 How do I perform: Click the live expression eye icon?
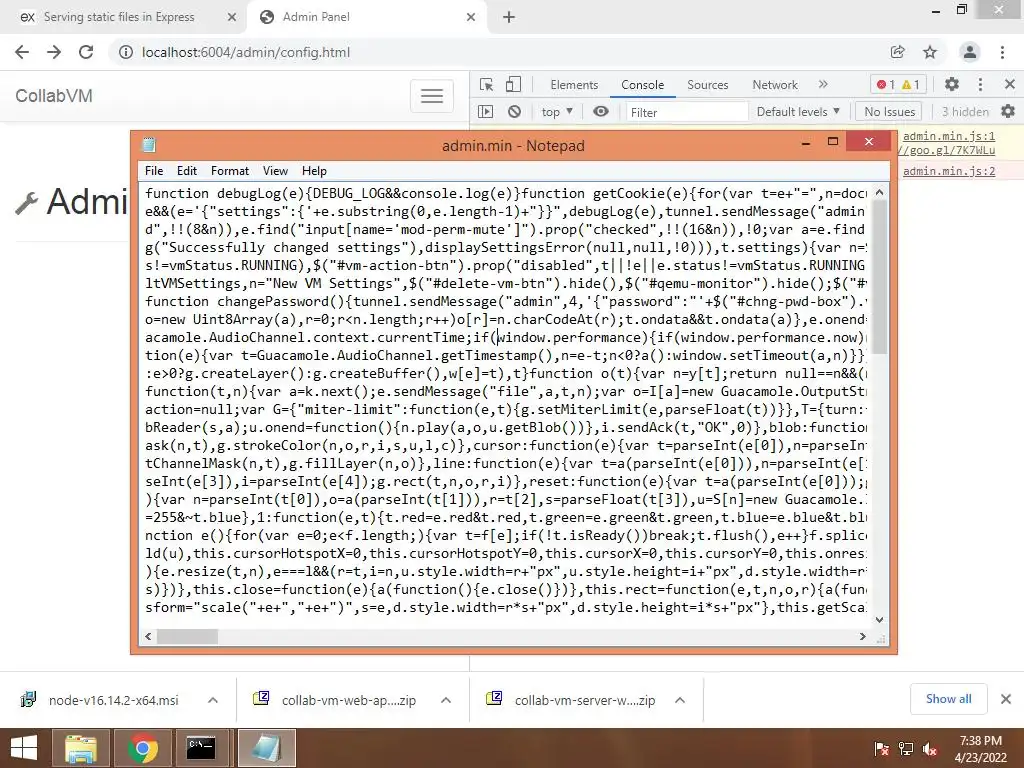point(601,112)
